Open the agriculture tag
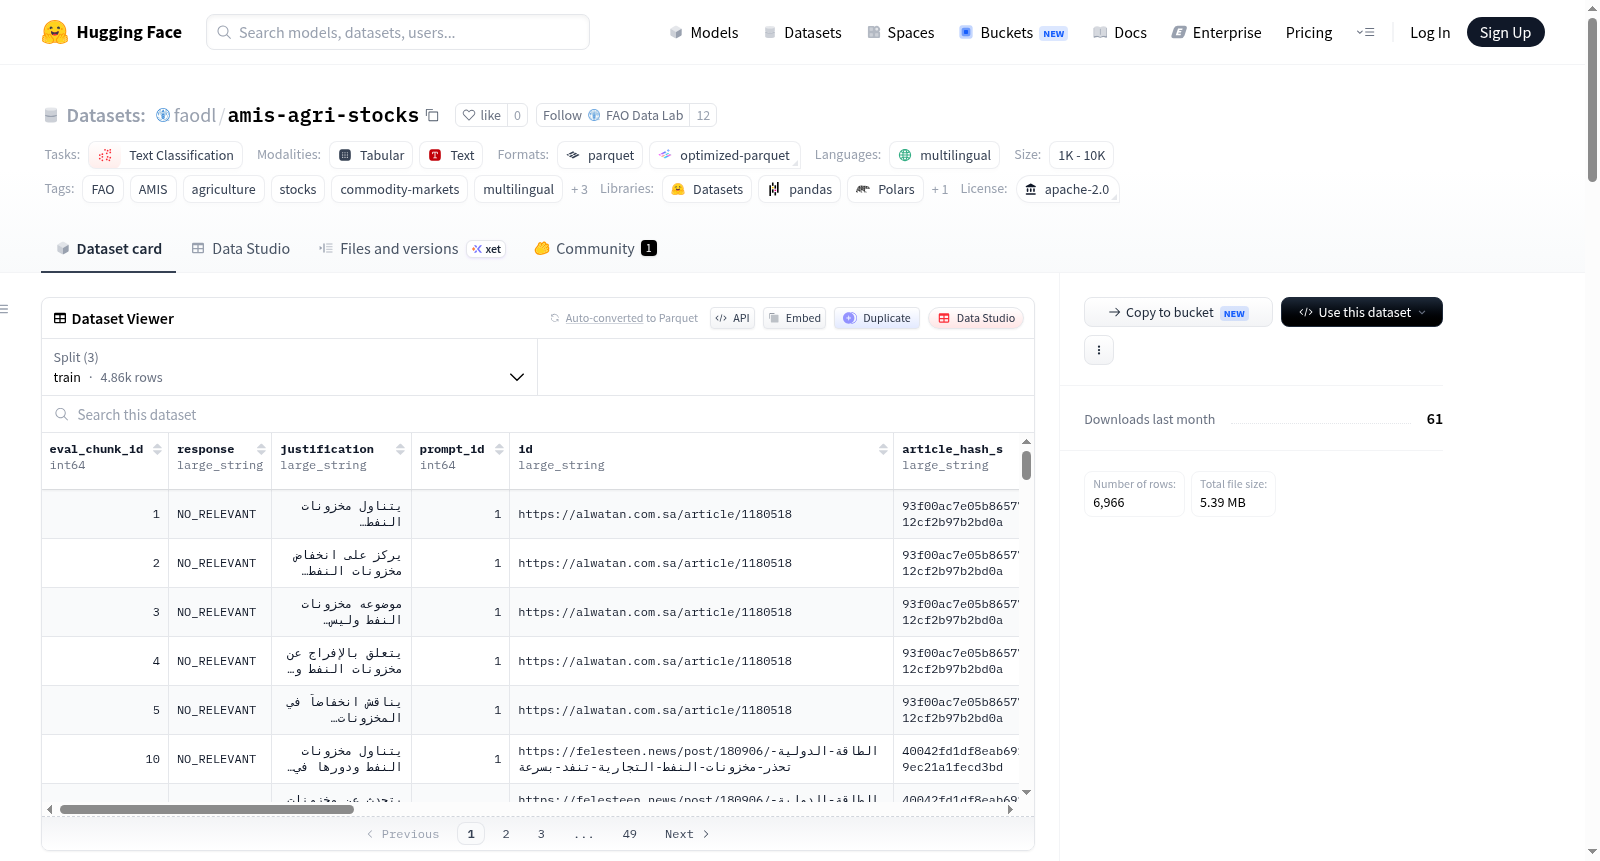The image size is (1600, 861). click(x=224, y=189)
